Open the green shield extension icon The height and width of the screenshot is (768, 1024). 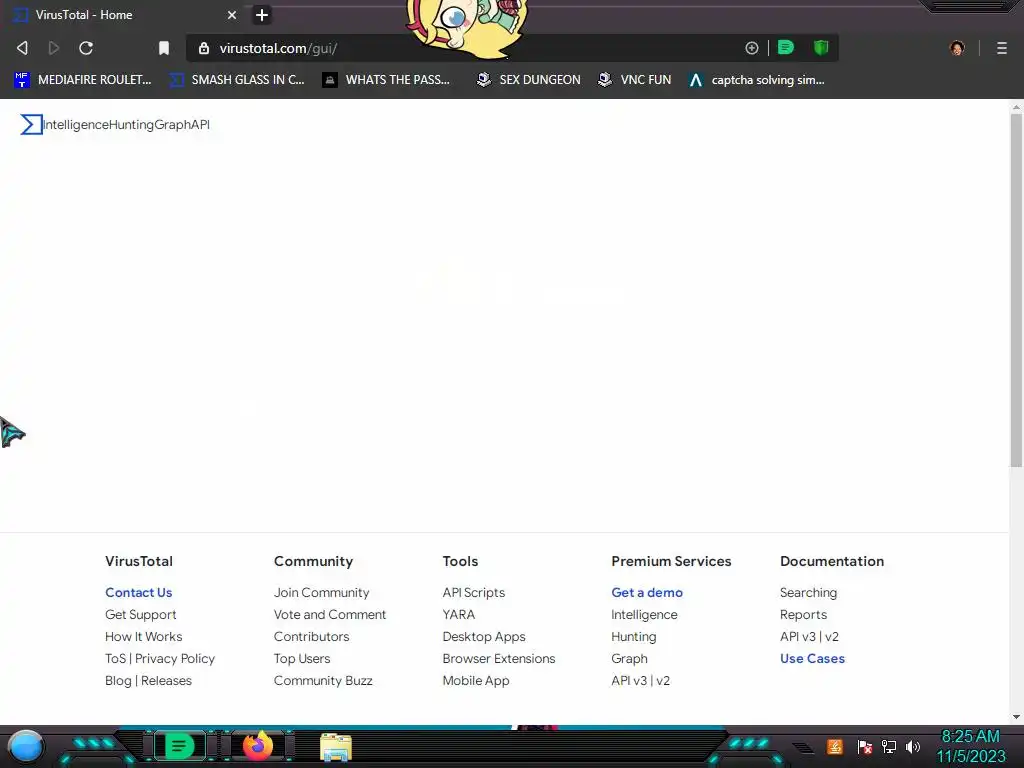tap(821, 48)
